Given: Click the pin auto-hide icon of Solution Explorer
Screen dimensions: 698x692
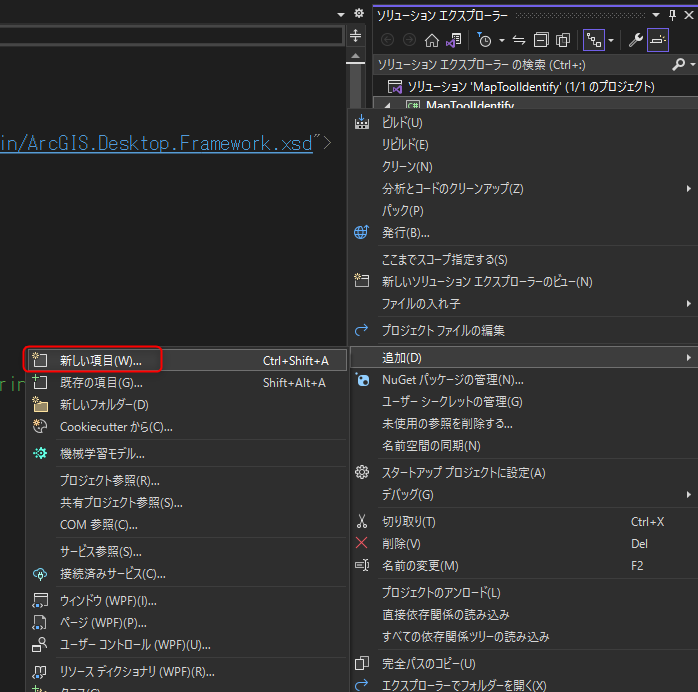Looking at the screenshot, I should click(x=672, y=16).
